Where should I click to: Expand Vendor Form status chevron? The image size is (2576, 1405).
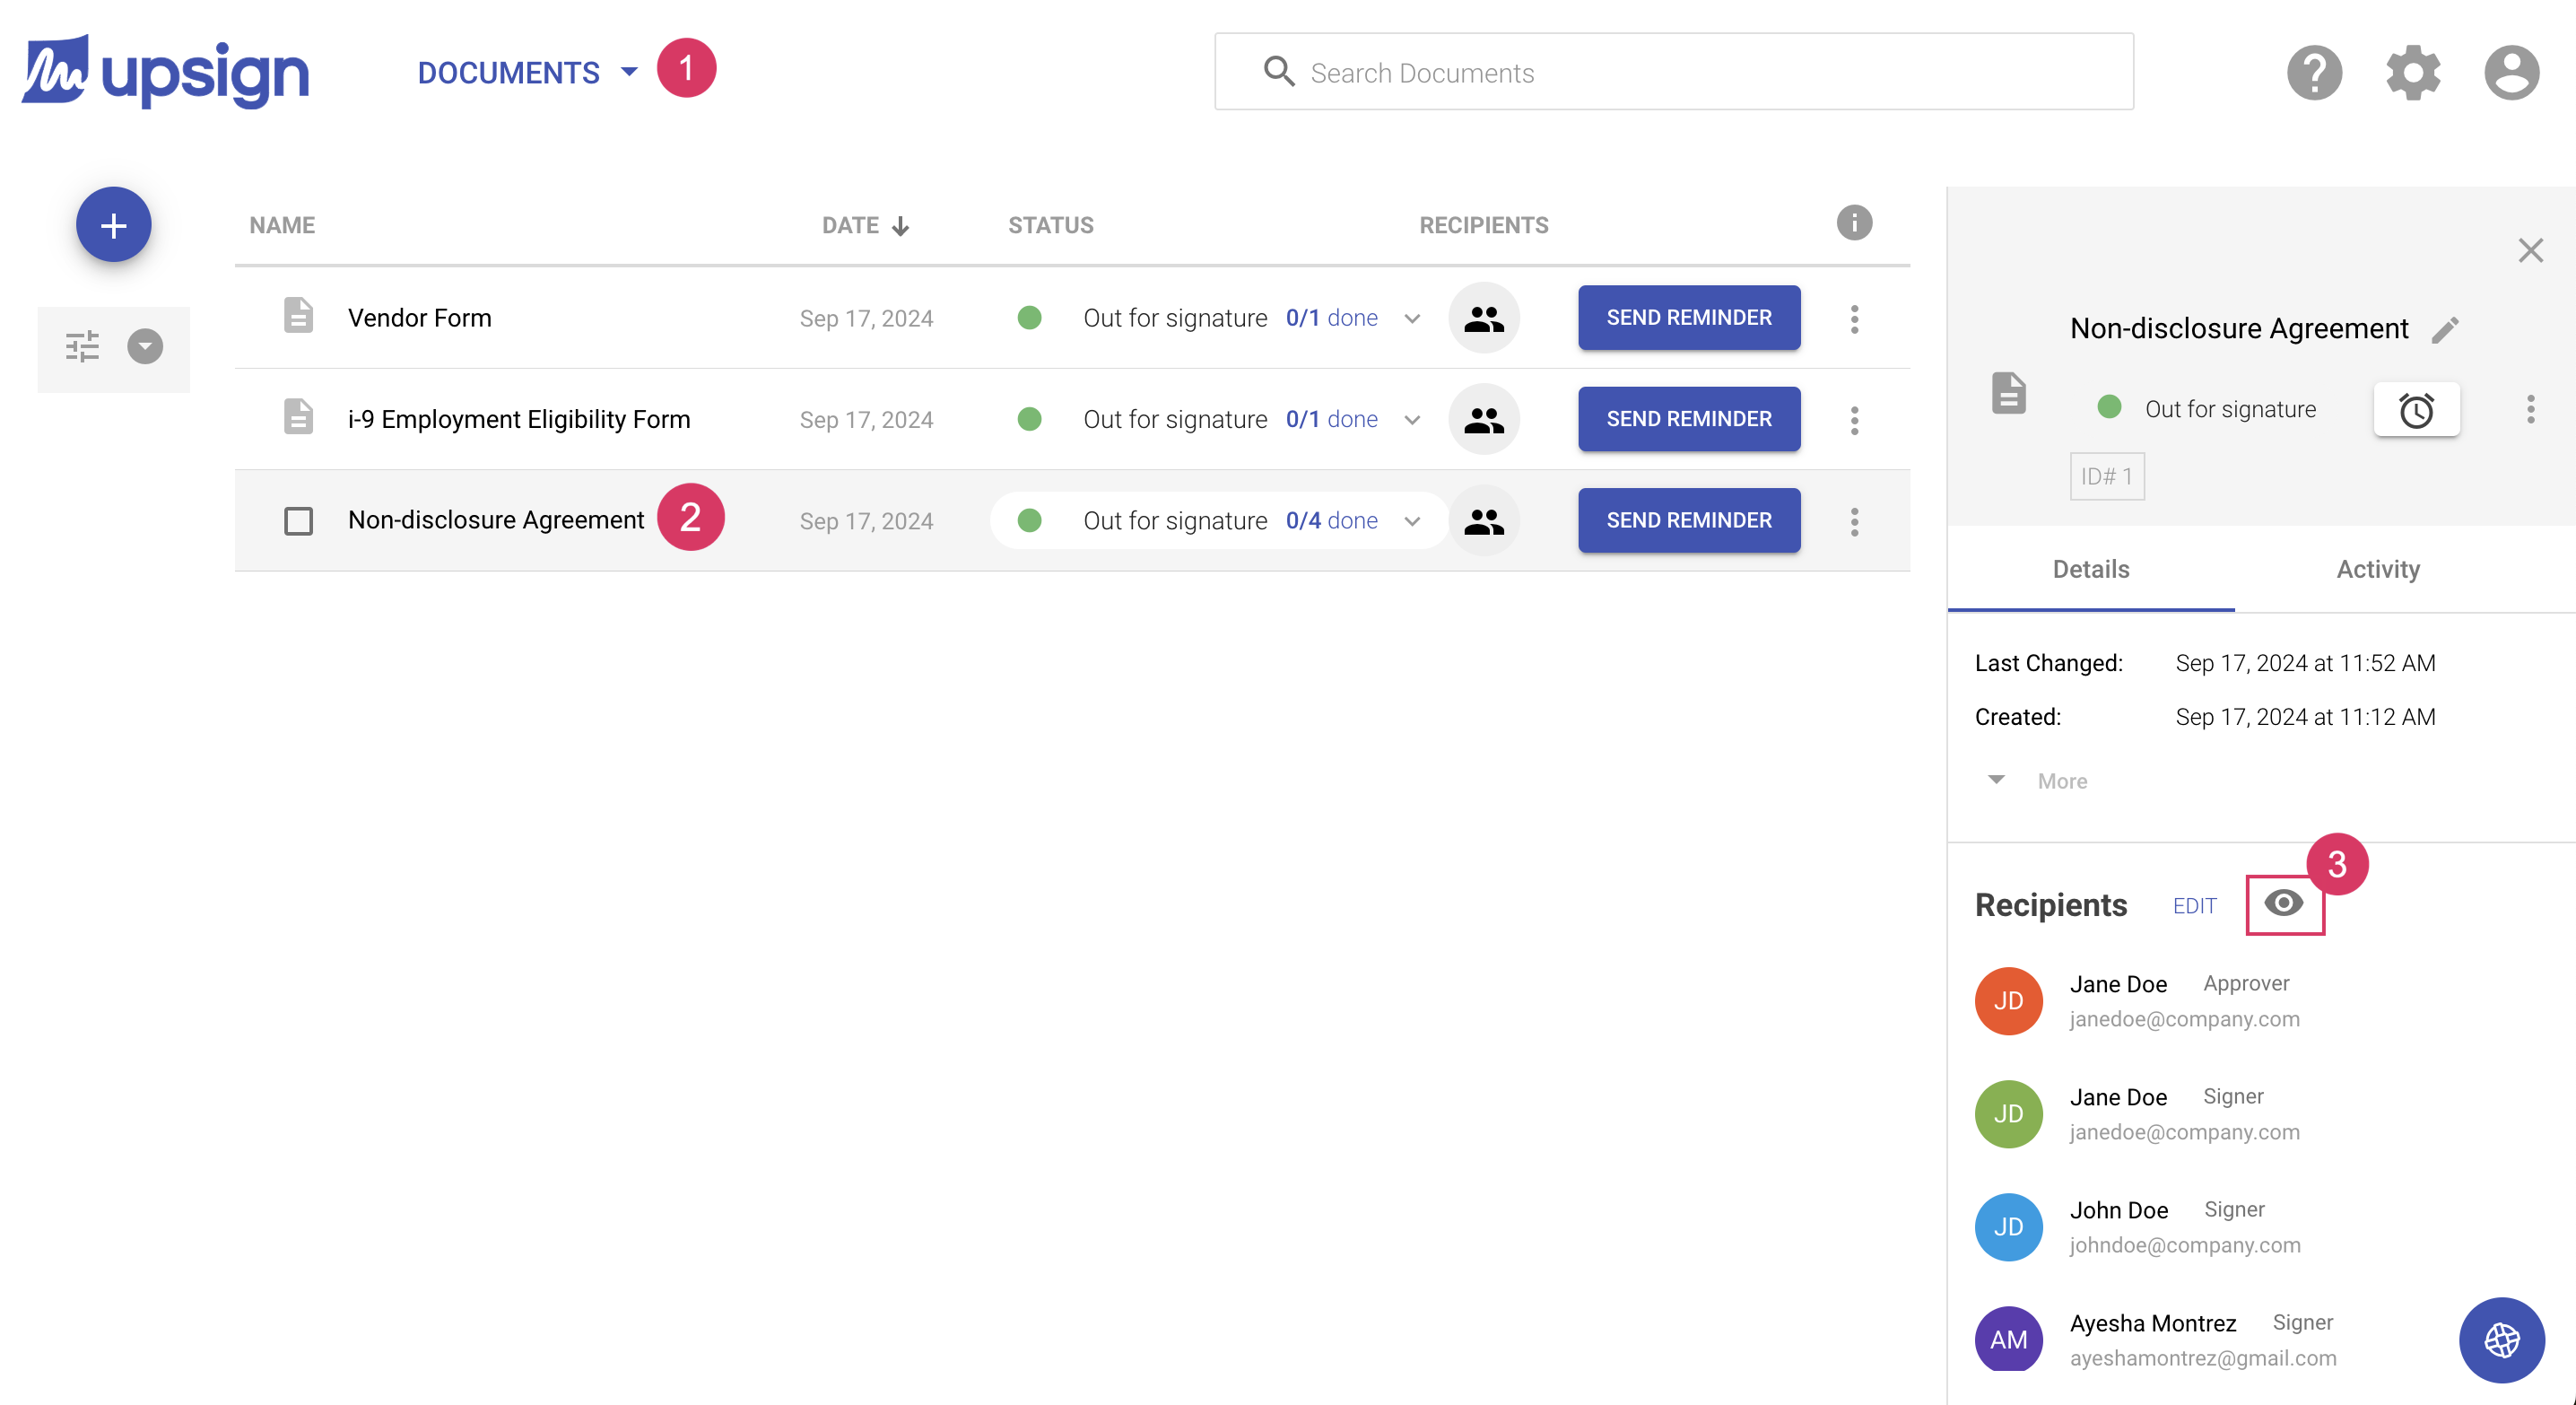(1412, 319)
